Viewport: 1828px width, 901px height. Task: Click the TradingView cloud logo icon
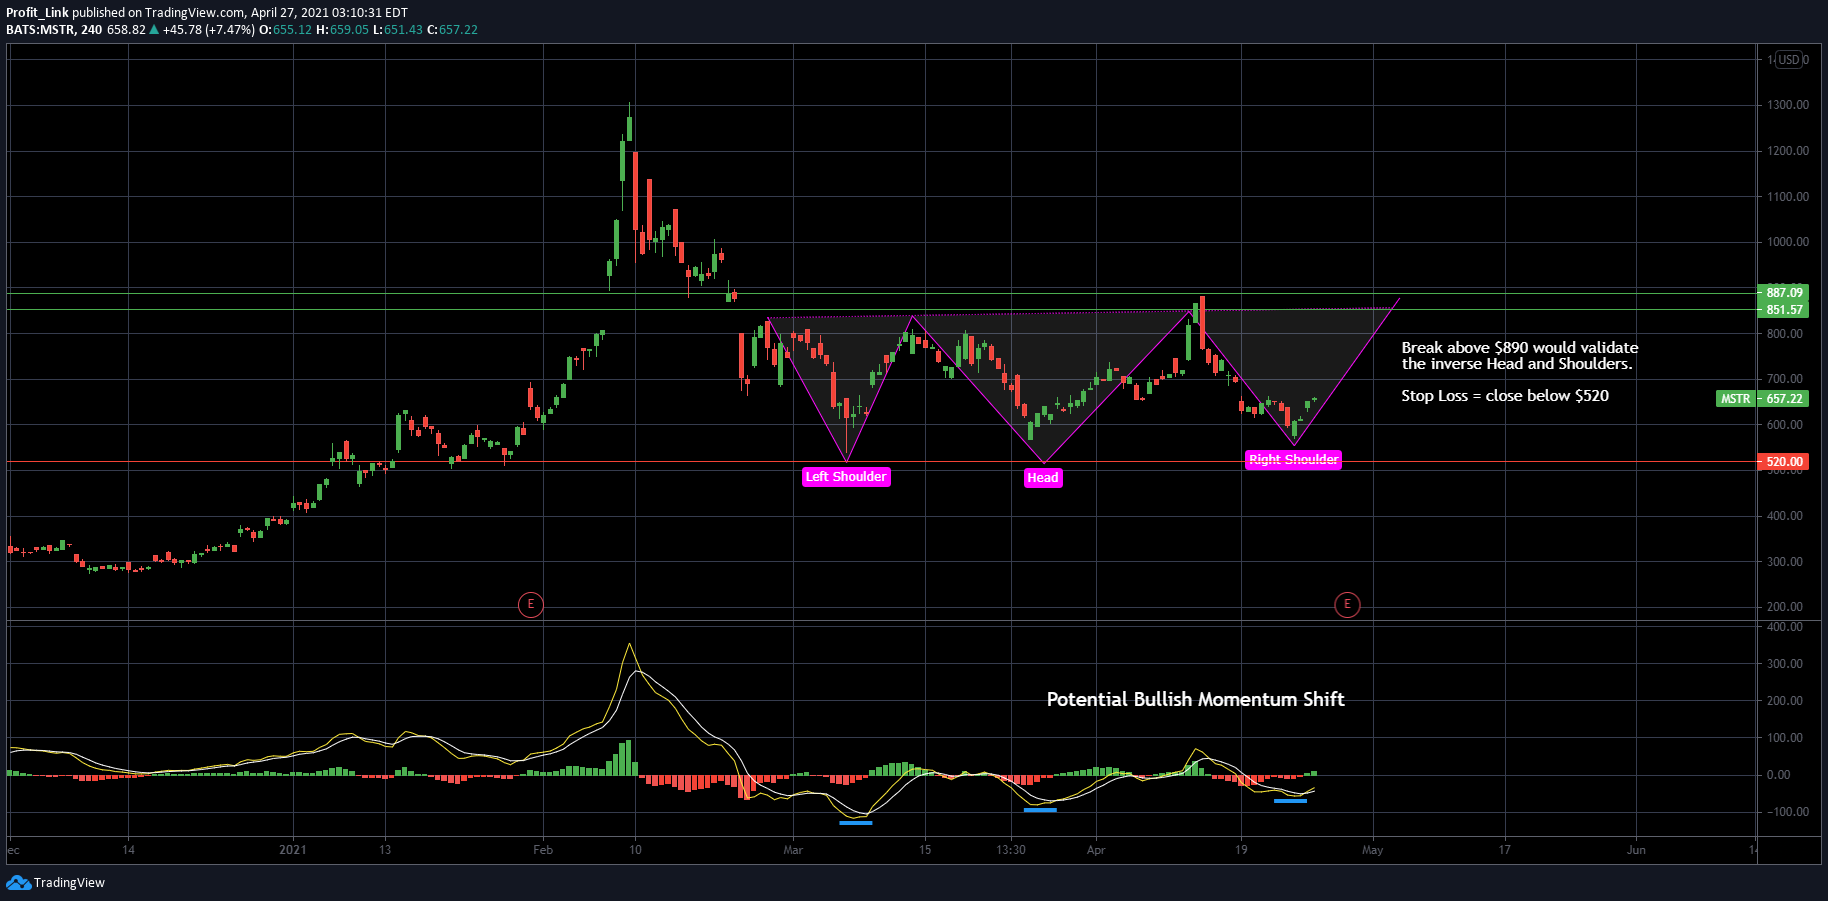18,882
